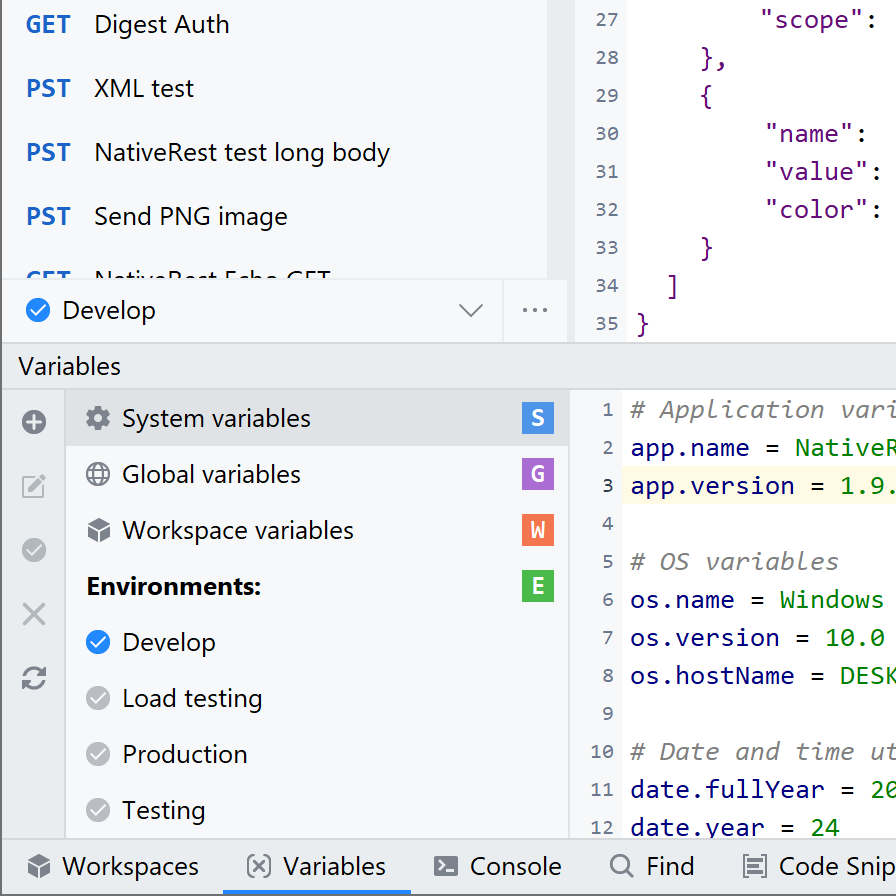Open the NativeRest test long body request
The width and height of the screenshot is (896, 896).
[274, 153]
